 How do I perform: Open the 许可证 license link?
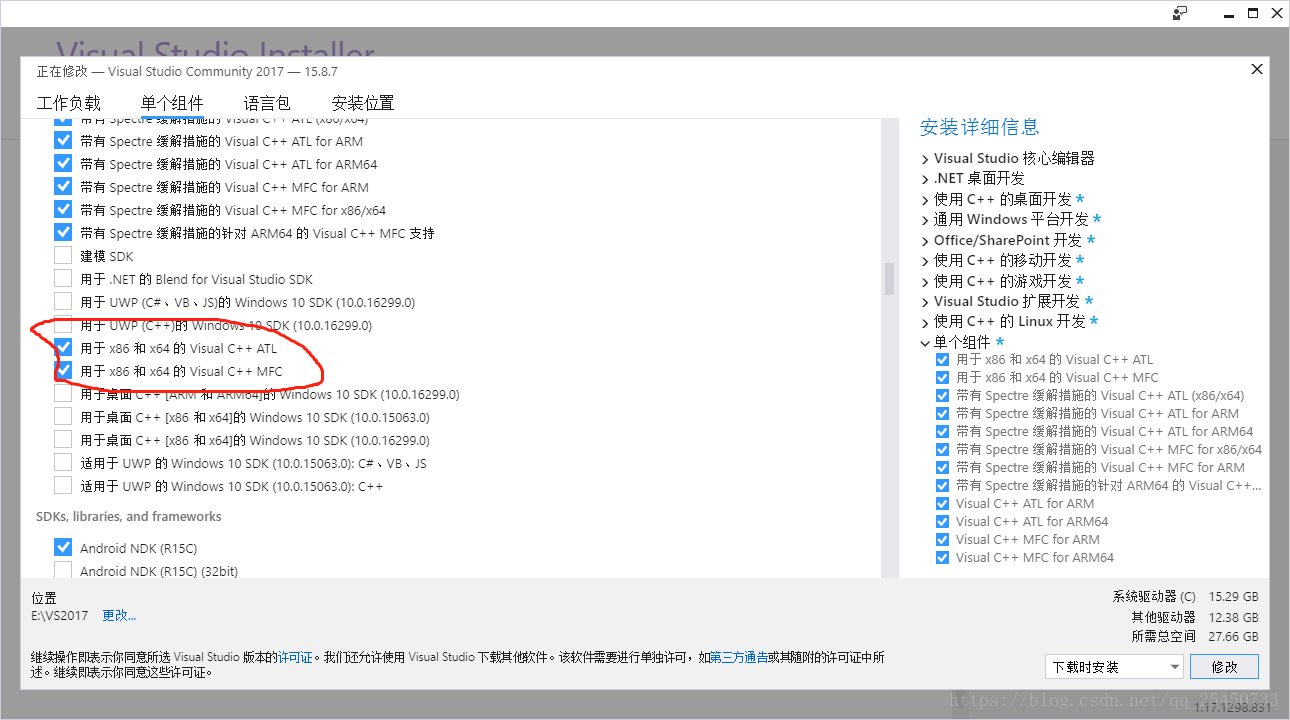pyautogui.click(x=295, y=657)
